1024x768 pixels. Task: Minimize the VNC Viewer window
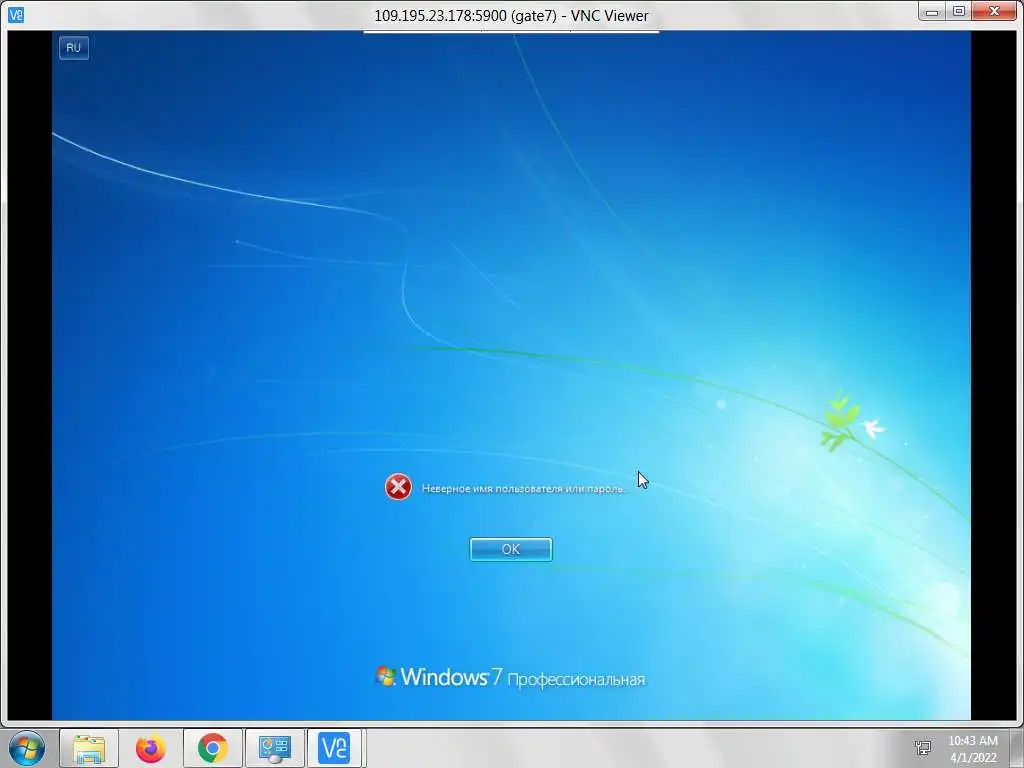(x=932, y=11)
